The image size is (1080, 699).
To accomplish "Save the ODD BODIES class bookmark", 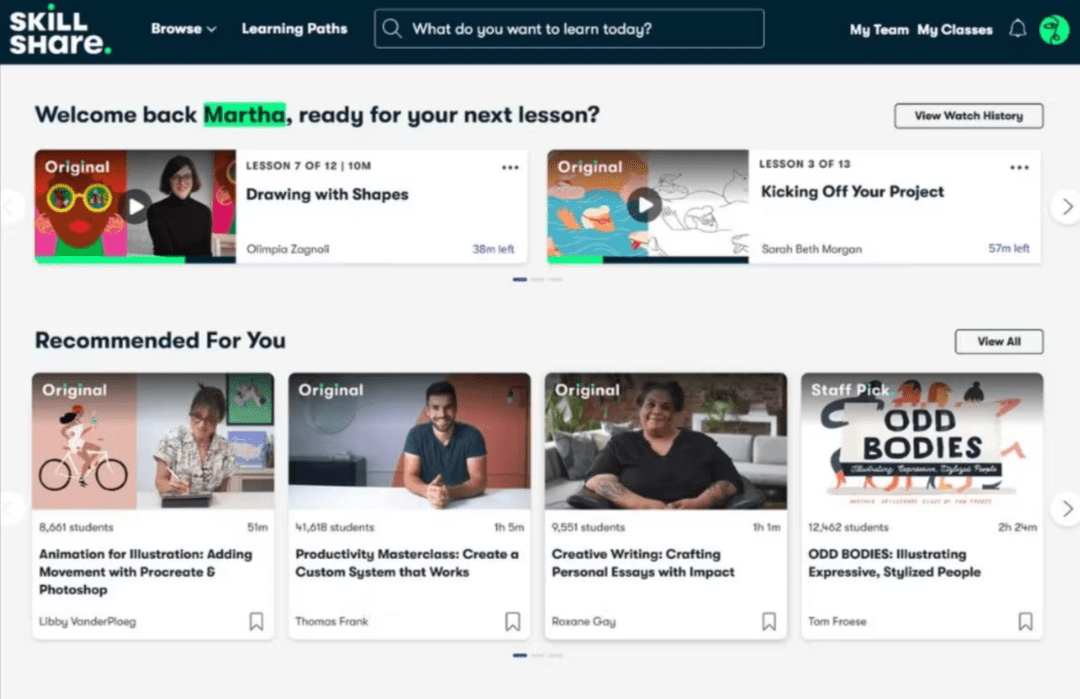I will coord(1025,621).
